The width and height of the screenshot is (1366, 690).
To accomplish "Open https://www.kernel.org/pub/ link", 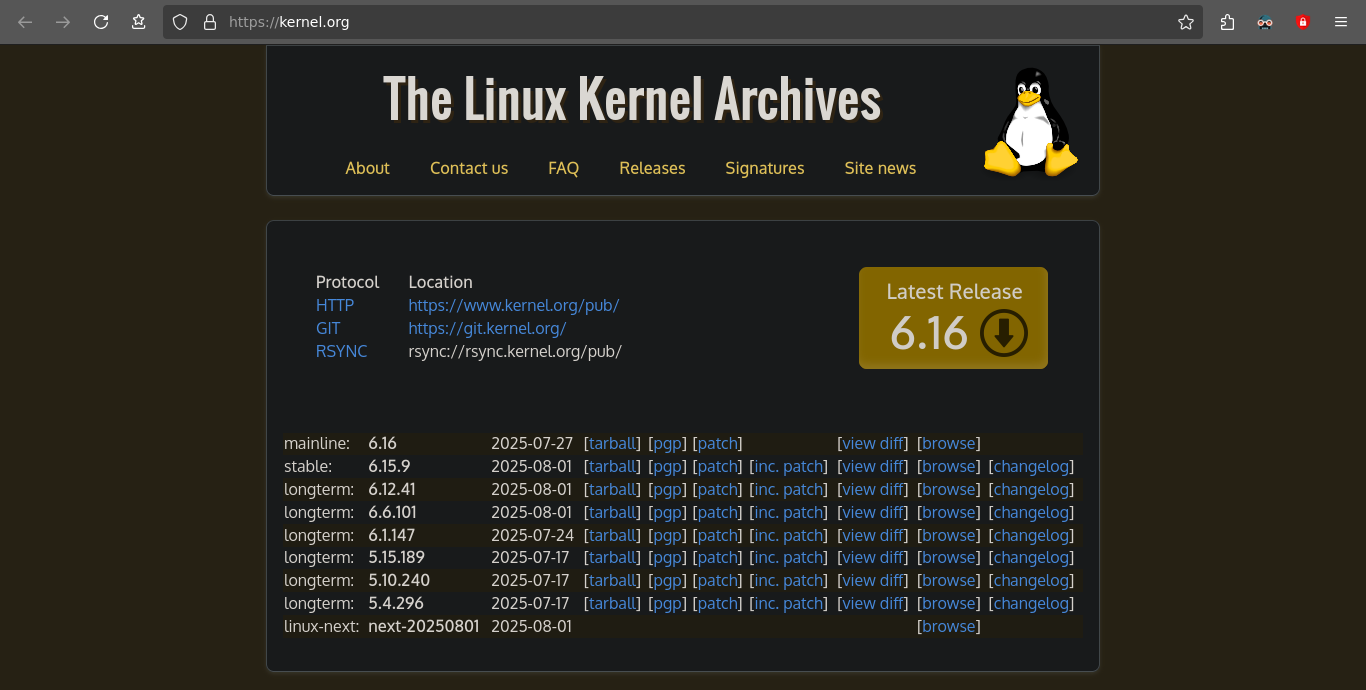I will click(x=513, y=305).
